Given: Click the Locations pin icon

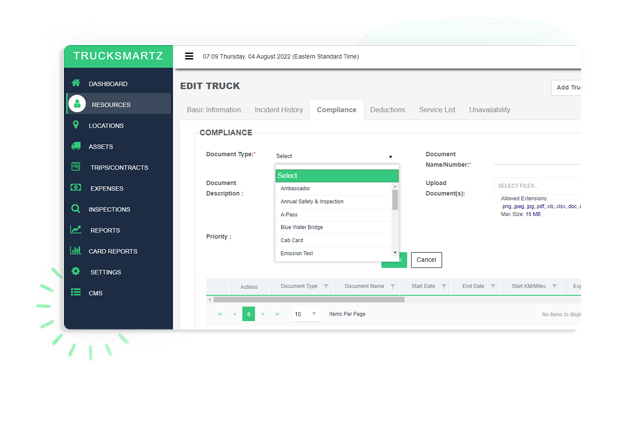Looking at the screenshot, I should [76, 125].
